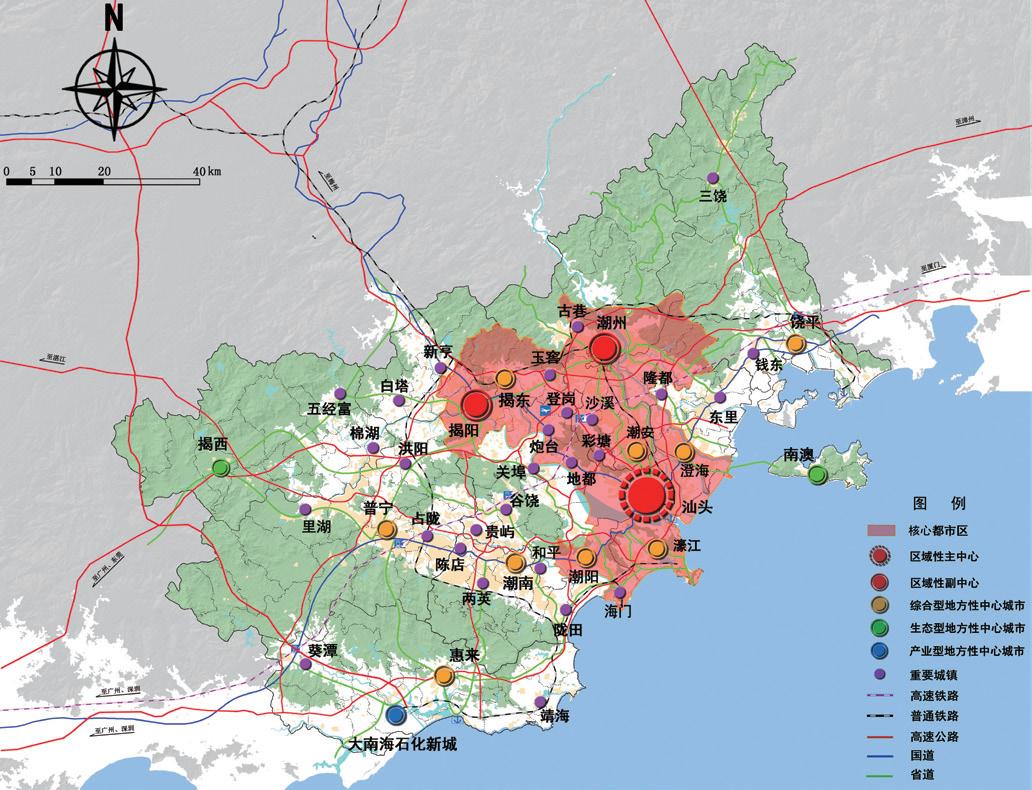Select the large red 汕头 main center marker

click(x=646, y=494)
